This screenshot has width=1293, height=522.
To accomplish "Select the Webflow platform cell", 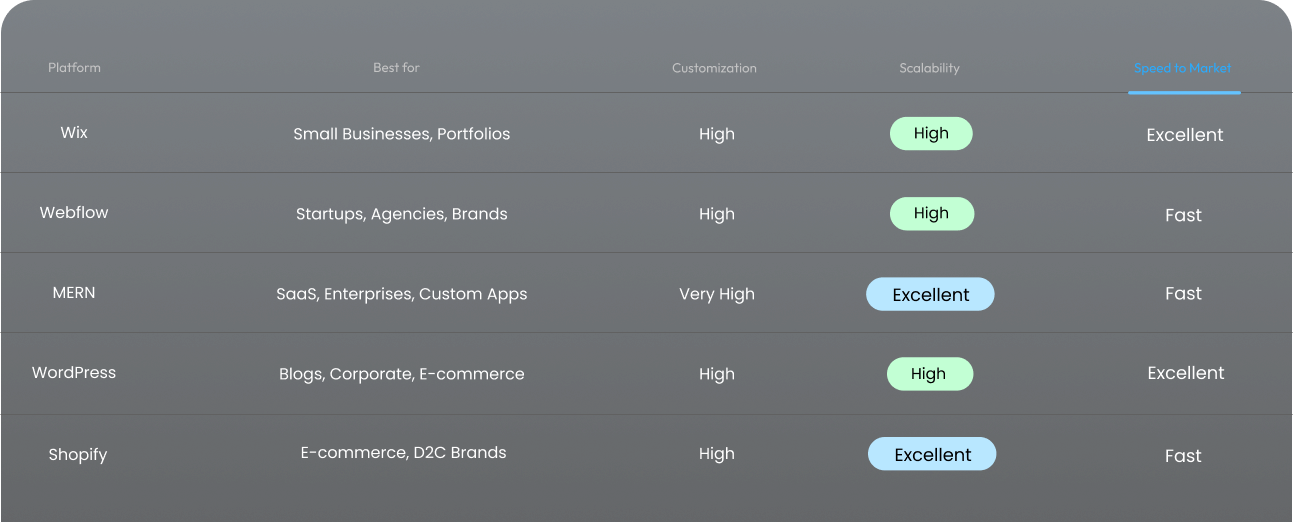I will tap(74, 213).
